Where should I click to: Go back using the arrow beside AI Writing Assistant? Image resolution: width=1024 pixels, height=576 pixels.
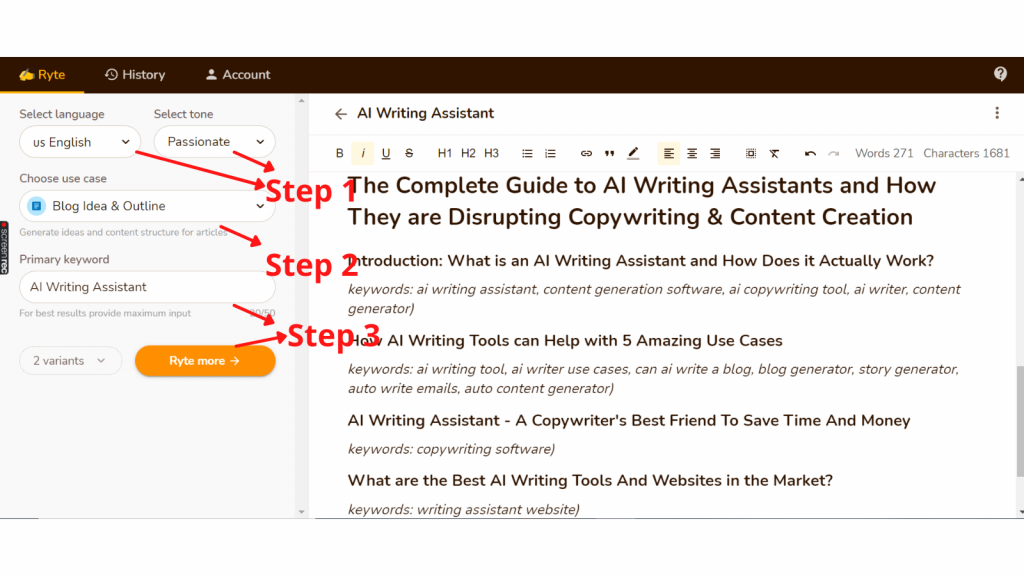[x=340, y=114]
